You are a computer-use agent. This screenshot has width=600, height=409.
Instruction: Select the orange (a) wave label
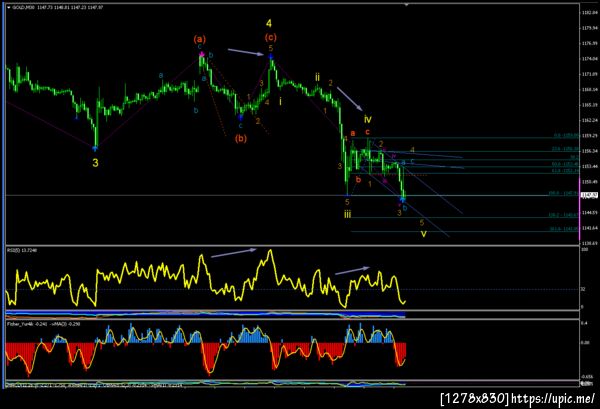[200, 39]
